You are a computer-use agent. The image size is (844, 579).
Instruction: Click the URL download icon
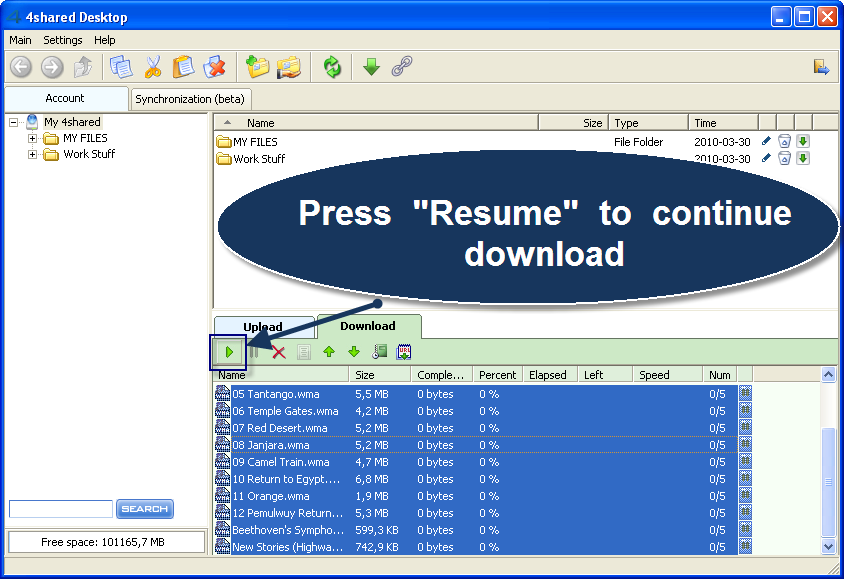(x=404, y=352)
